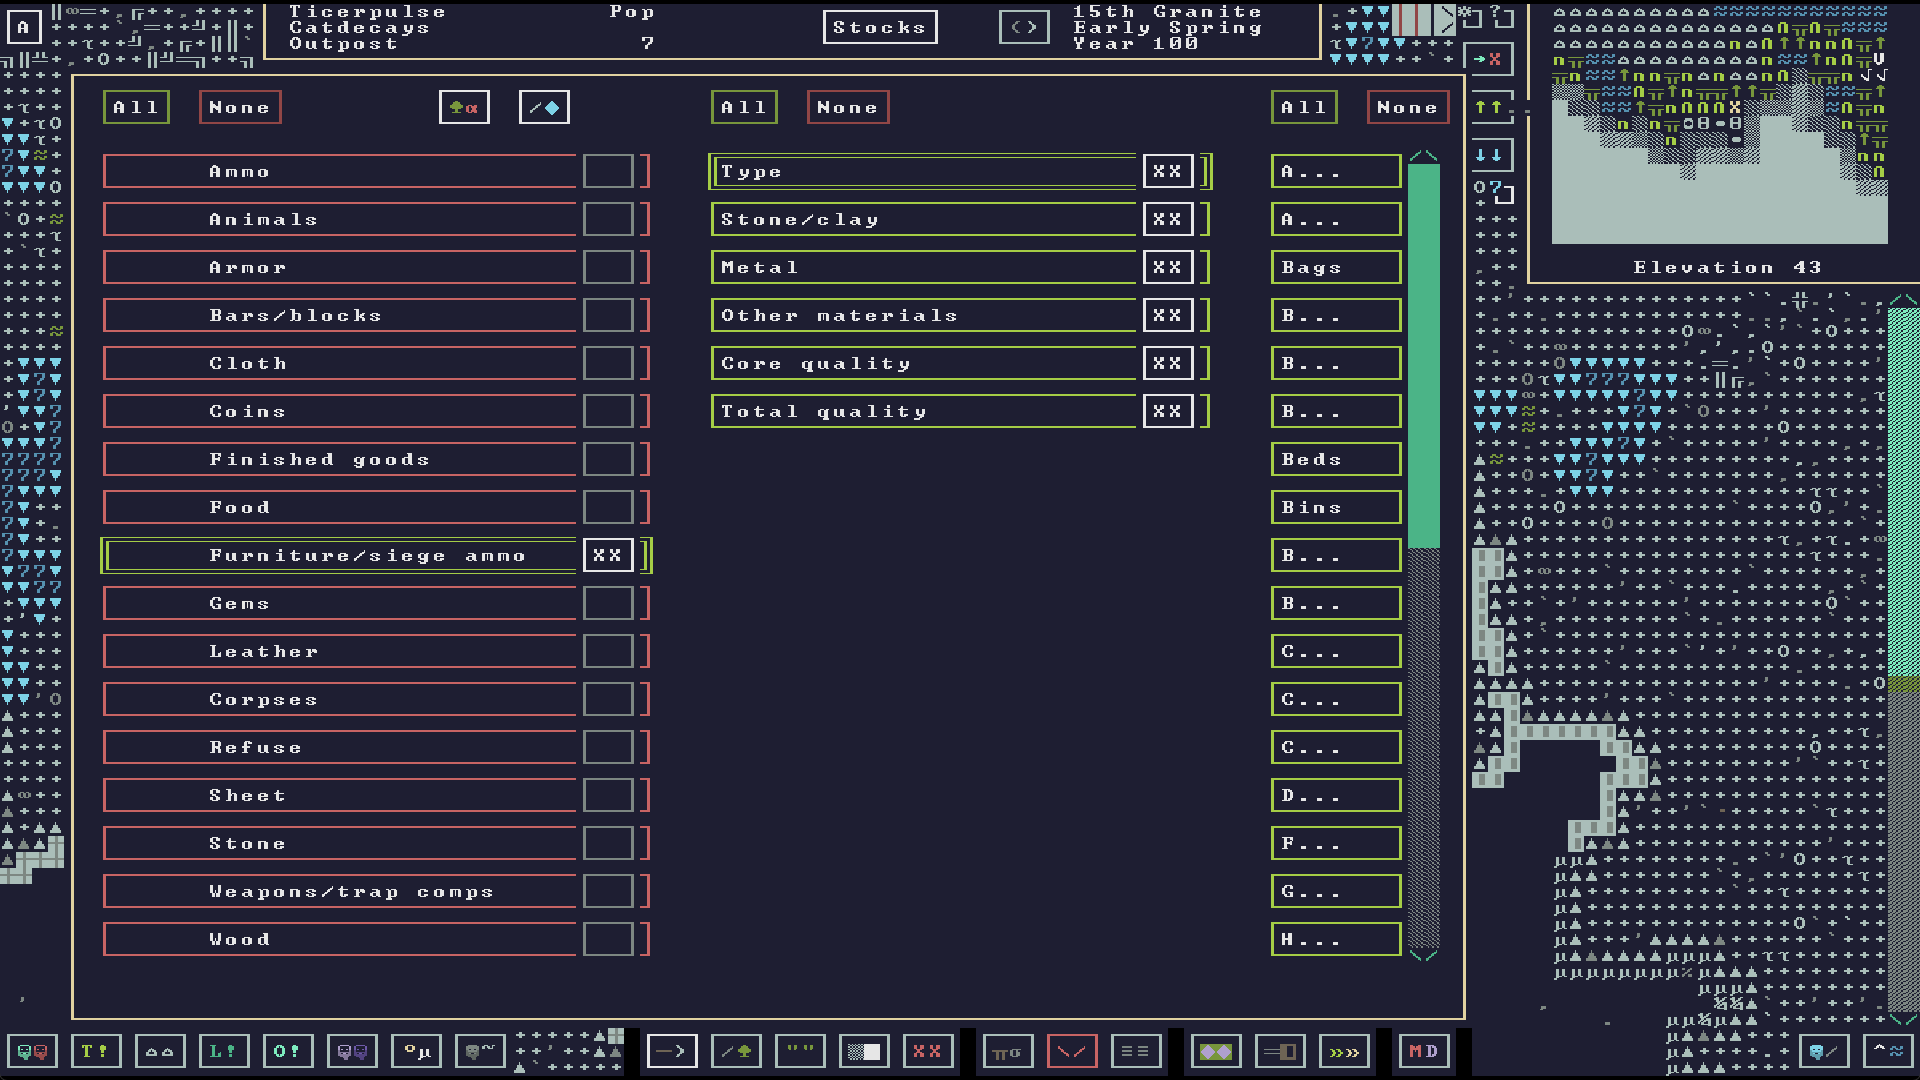Click the T! icon in bottom-left toolbar
This screenshot has width=1920, height=1080.
[x=95, y=1051]
